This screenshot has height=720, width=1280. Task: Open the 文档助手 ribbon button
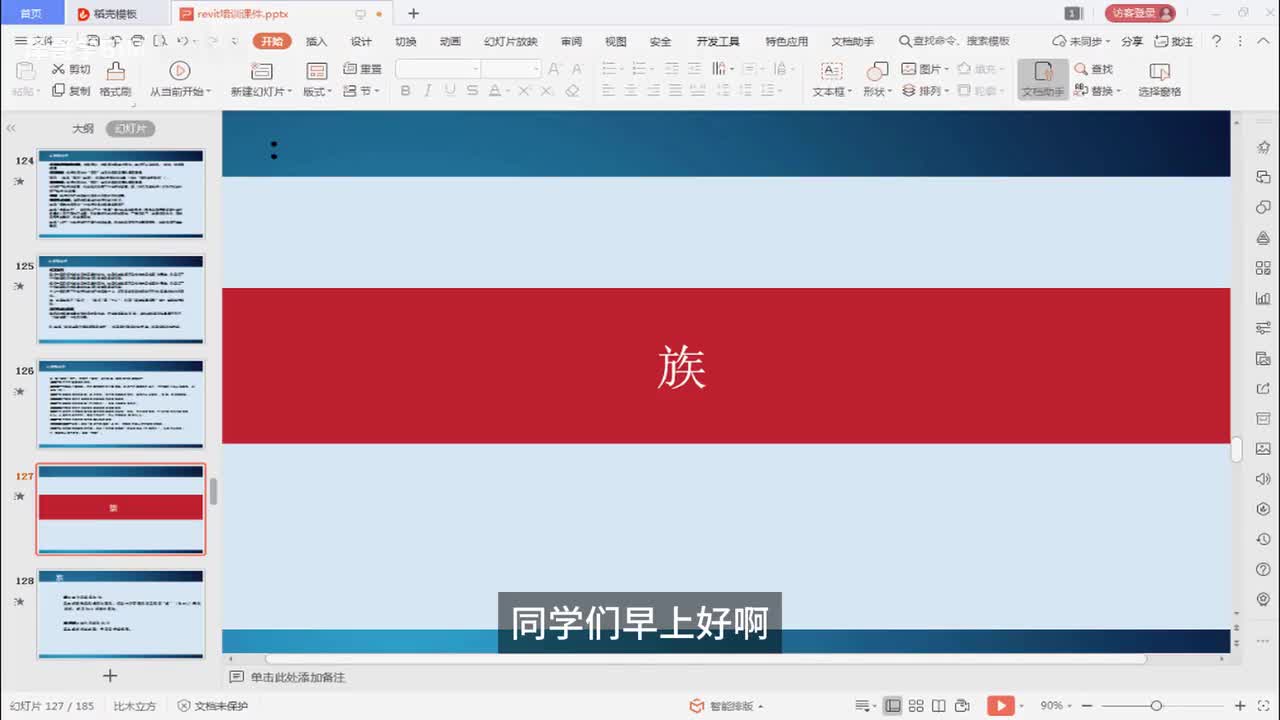(x=1043, y=79)
